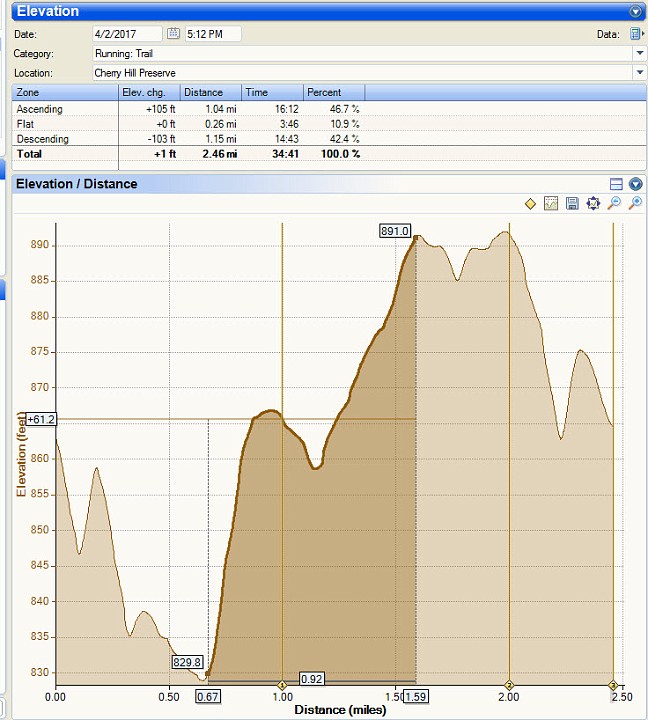This screenshot has width=648, height=720.
Task: Open the chart display options icon
Action: click(x=551, y=203)
